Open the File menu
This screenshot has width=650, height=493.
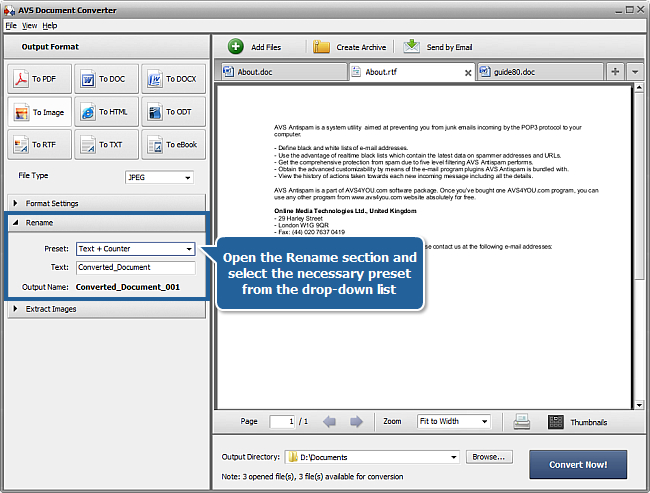tap(11, 26)
